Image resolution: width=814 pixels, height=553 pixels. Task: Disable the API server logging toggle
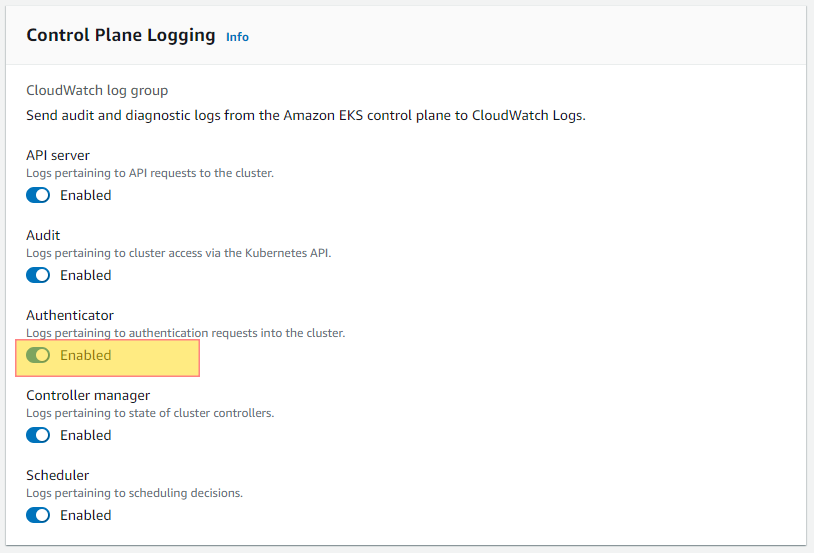pos(38,195)
